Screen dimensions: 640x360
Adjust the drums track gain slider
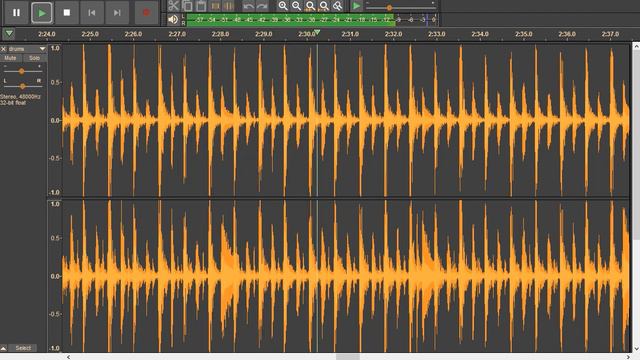point(22,71)
